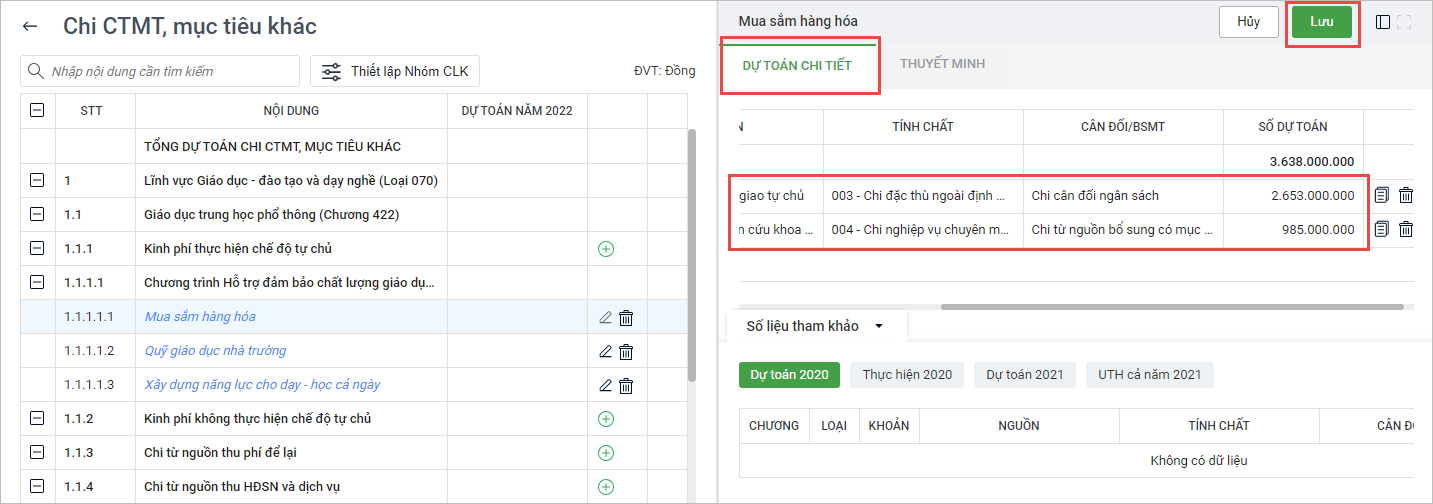Add item under Chi từ nguồn thu phí để lại
The width and height of the screenshot is (1433, 504).
point(605,453)
